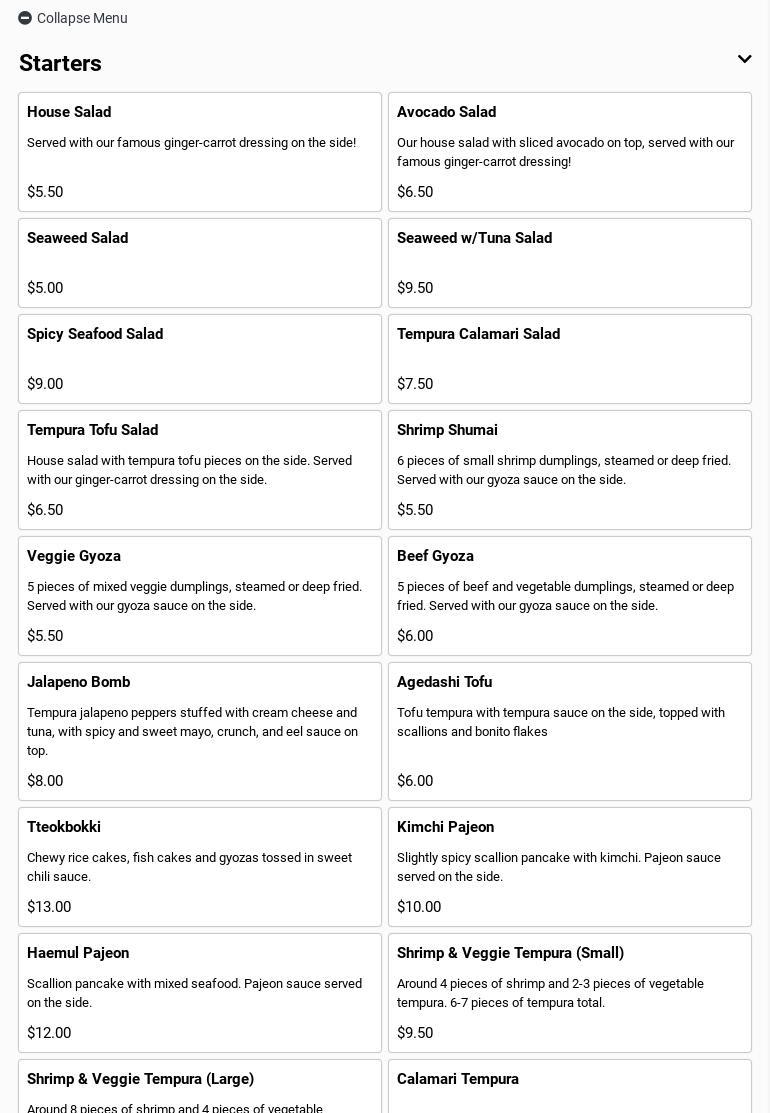Pick the Spicy Seafood Salad item
Screen dimensions: 770x1113
200,359
